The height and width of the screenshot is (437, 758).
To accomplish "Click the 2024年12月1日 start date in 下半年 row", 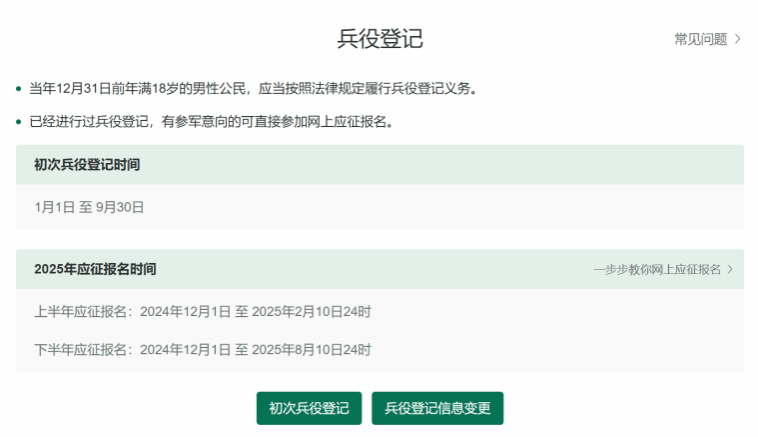I will click(x=185, y=349).
